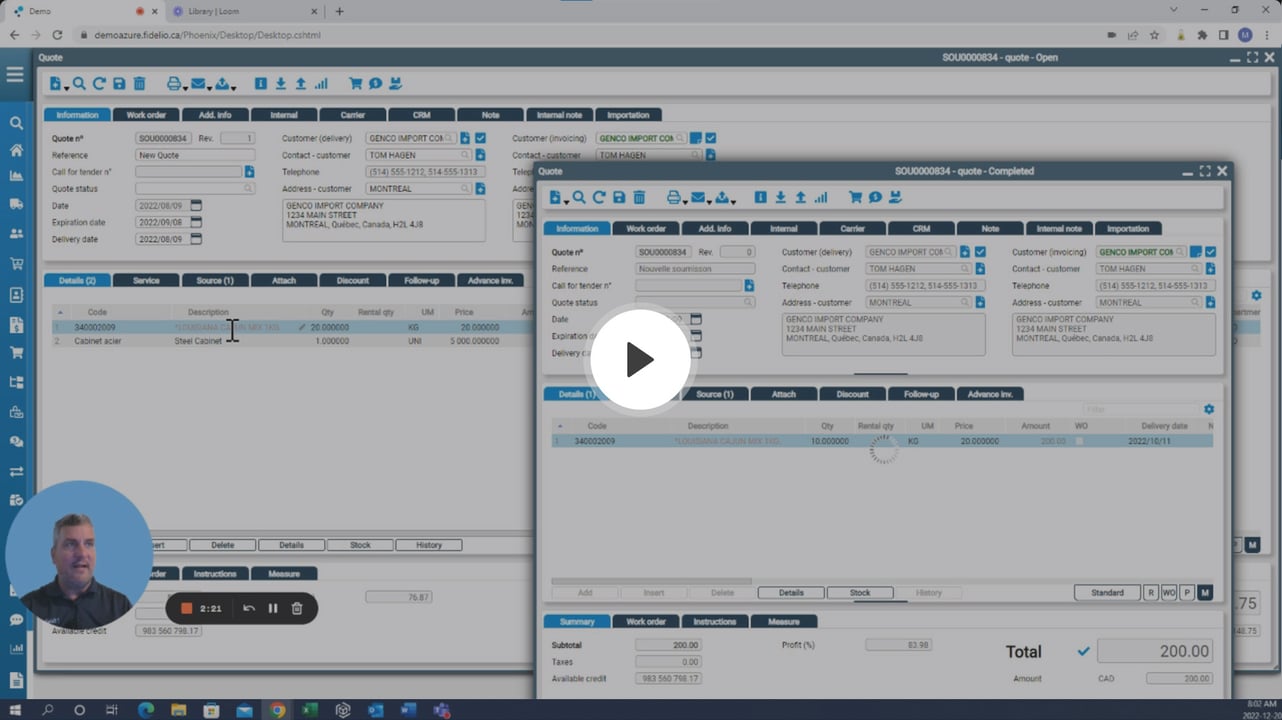Click the trash icon in the front quote window toolbar
The image size is (1282, 720).
point(639,198)
